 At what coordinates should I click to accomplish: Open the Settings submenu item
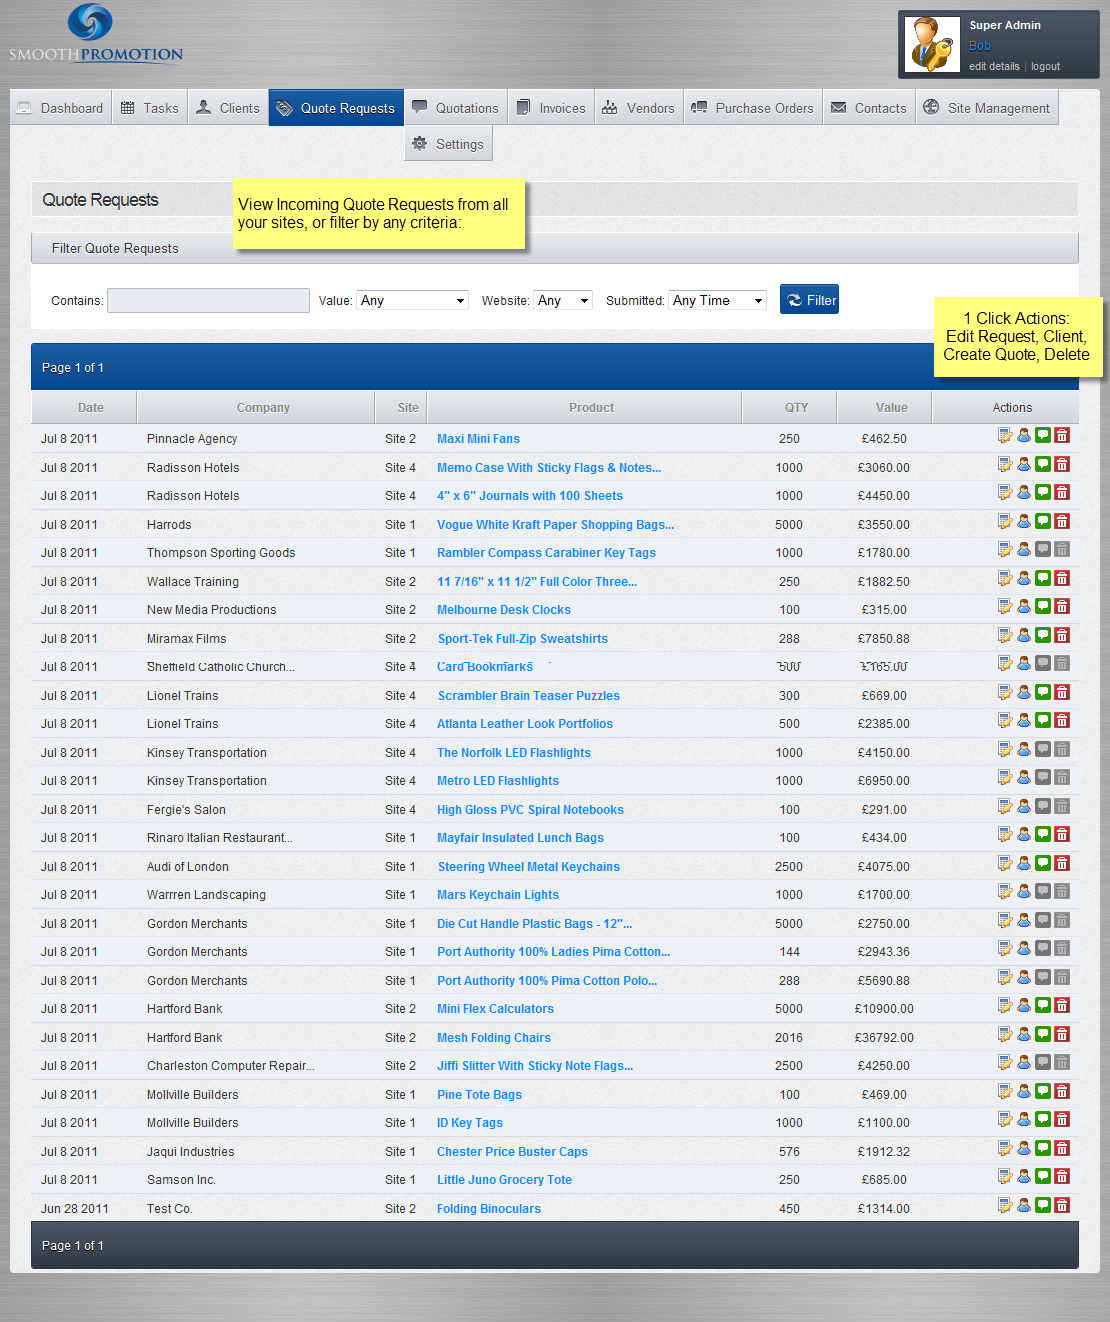(x=448, y=144)
